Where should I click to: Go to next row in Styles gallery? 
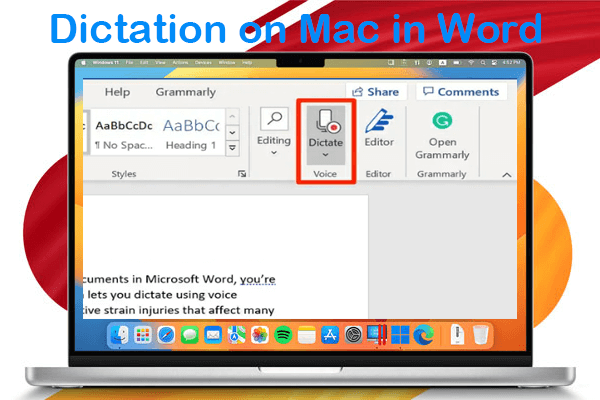(232, 132)
